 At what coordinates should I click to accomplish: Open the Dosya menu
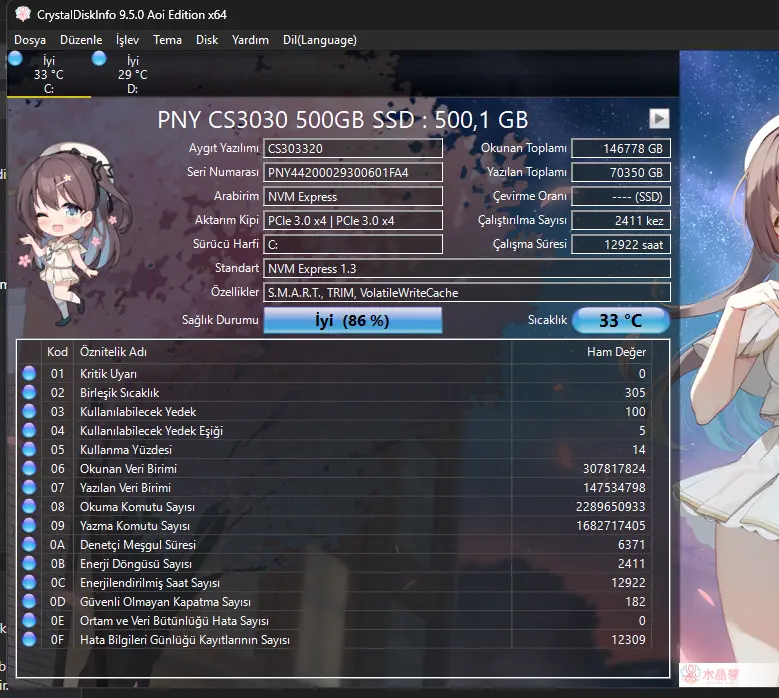coord(30,40)
